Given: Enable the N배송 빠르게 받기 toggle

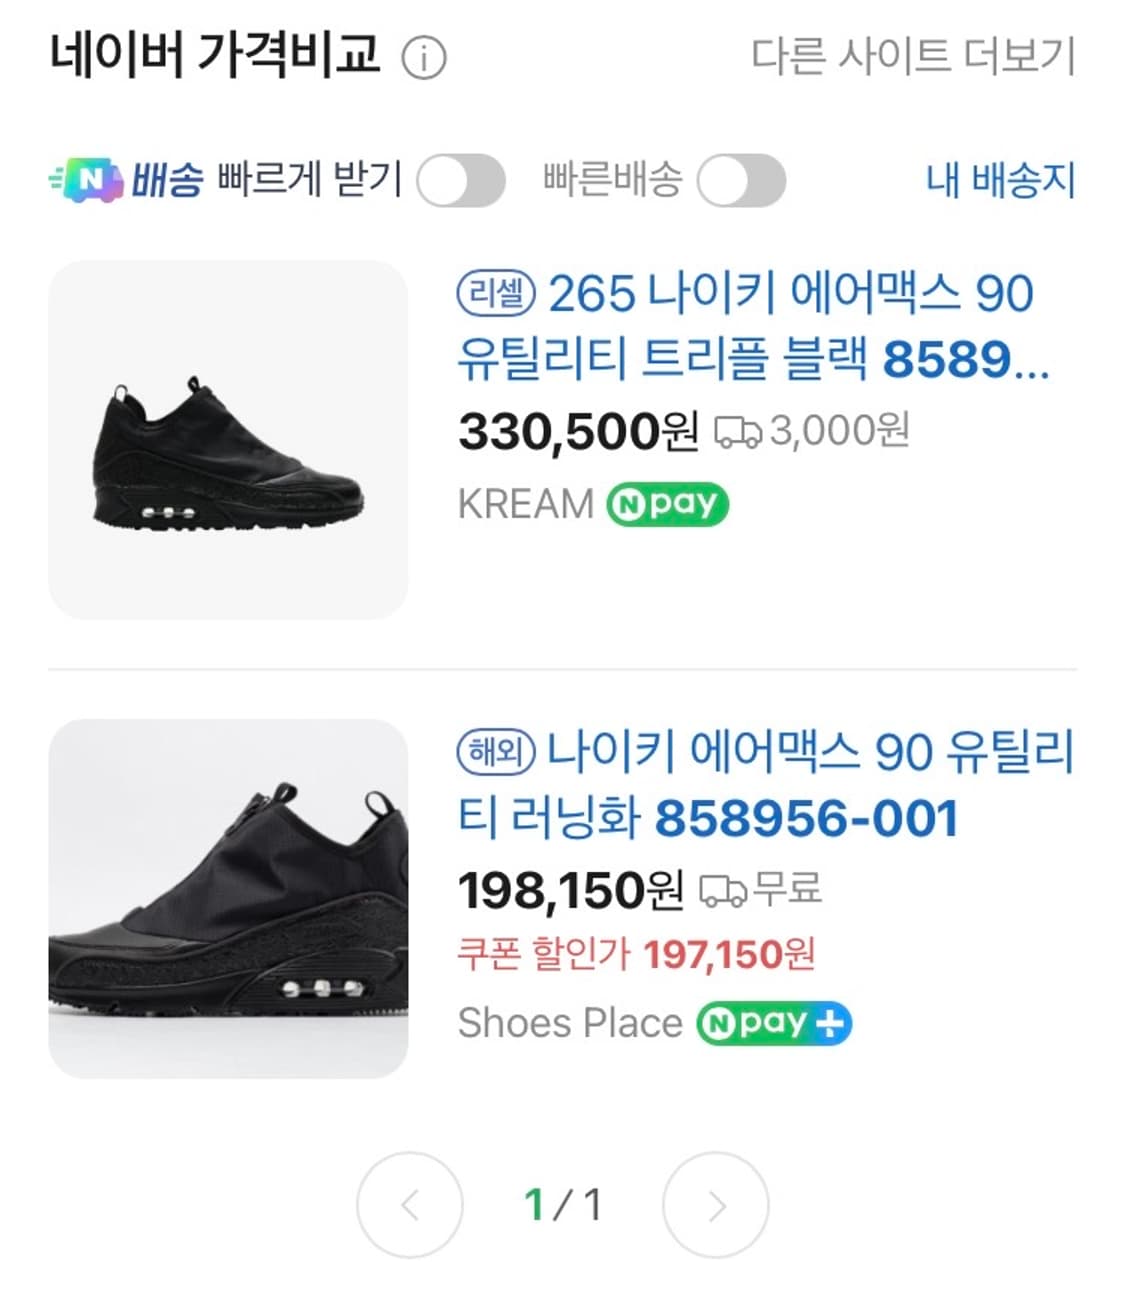Looking at the screenshot, I should (x=460, y=181).
